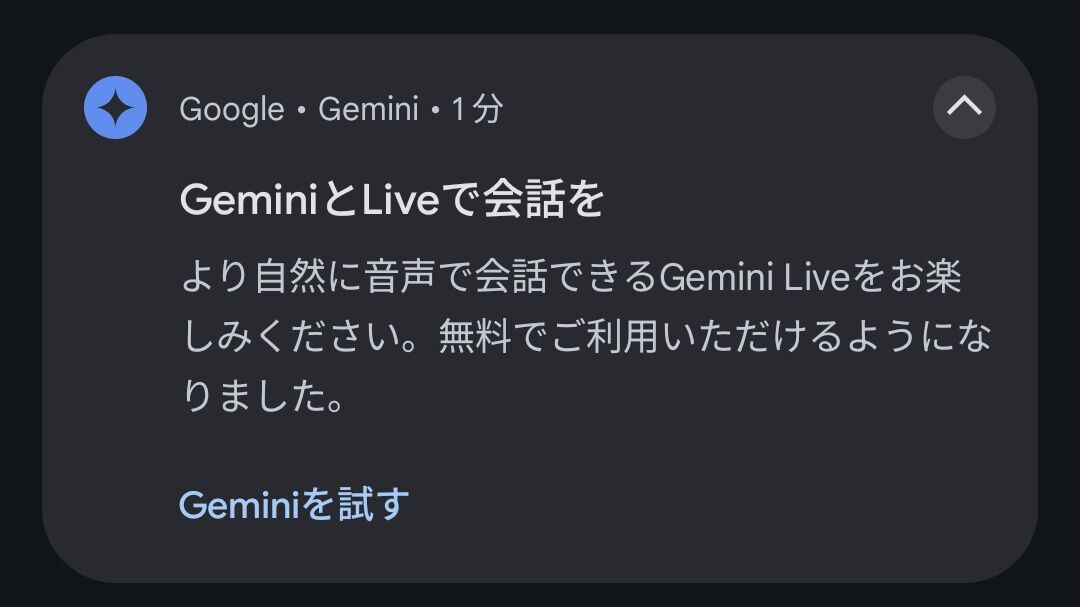Tap body text line starting "しみください"
The width and height of the screenshot is (1080, 607).
(x=587, y=337)
